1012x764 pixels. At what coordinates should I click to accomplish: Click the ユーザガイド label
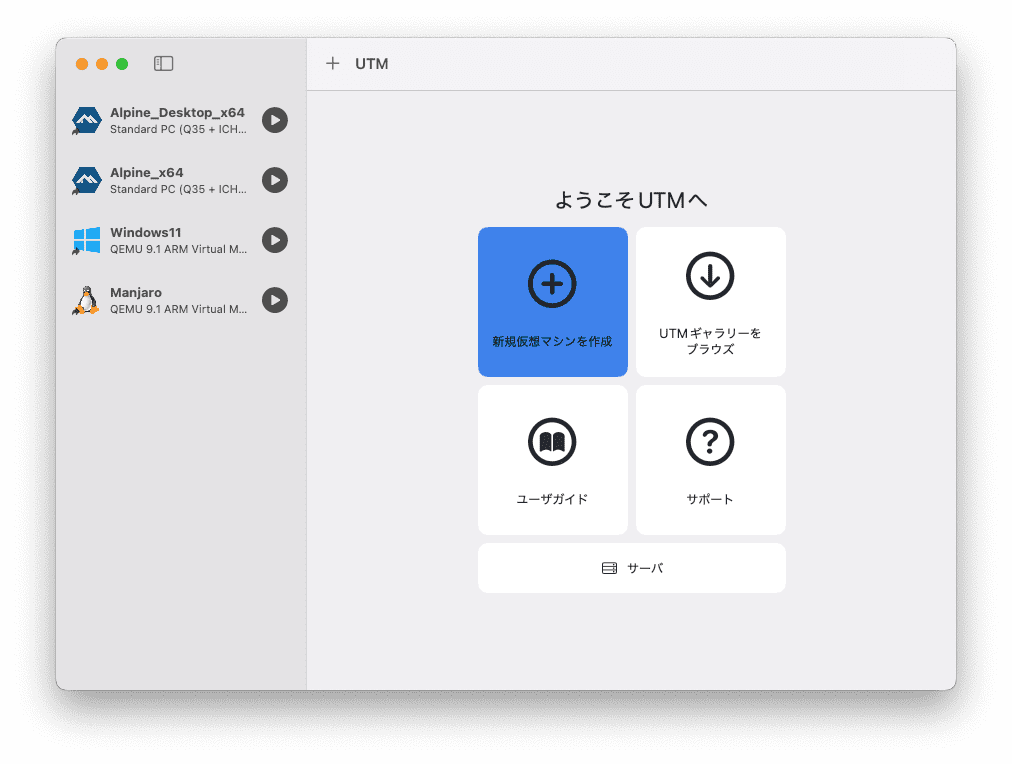pyautogui.click(x=552, y=499)
